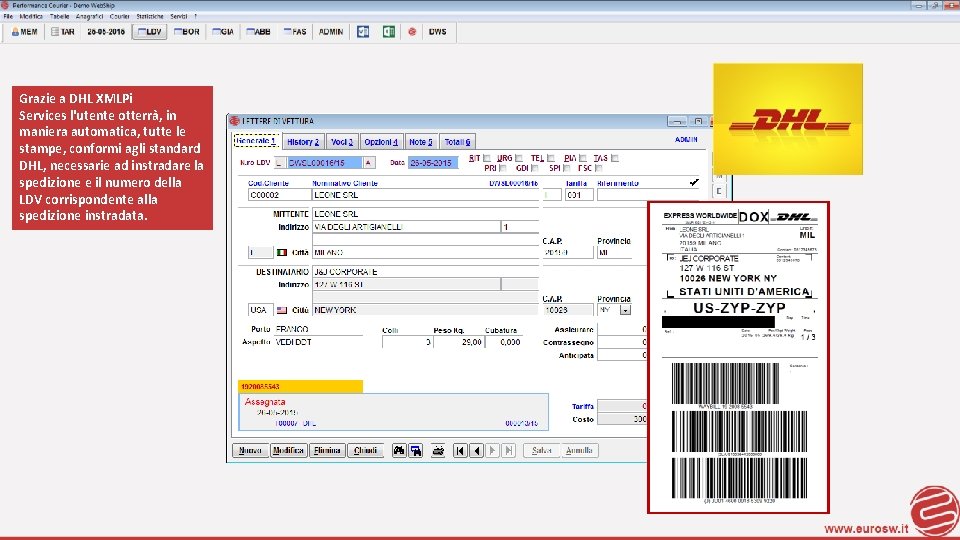This screenshot has height=540, width=960.
Task: Click the Chiudi button
Action: tap(366, 451)
